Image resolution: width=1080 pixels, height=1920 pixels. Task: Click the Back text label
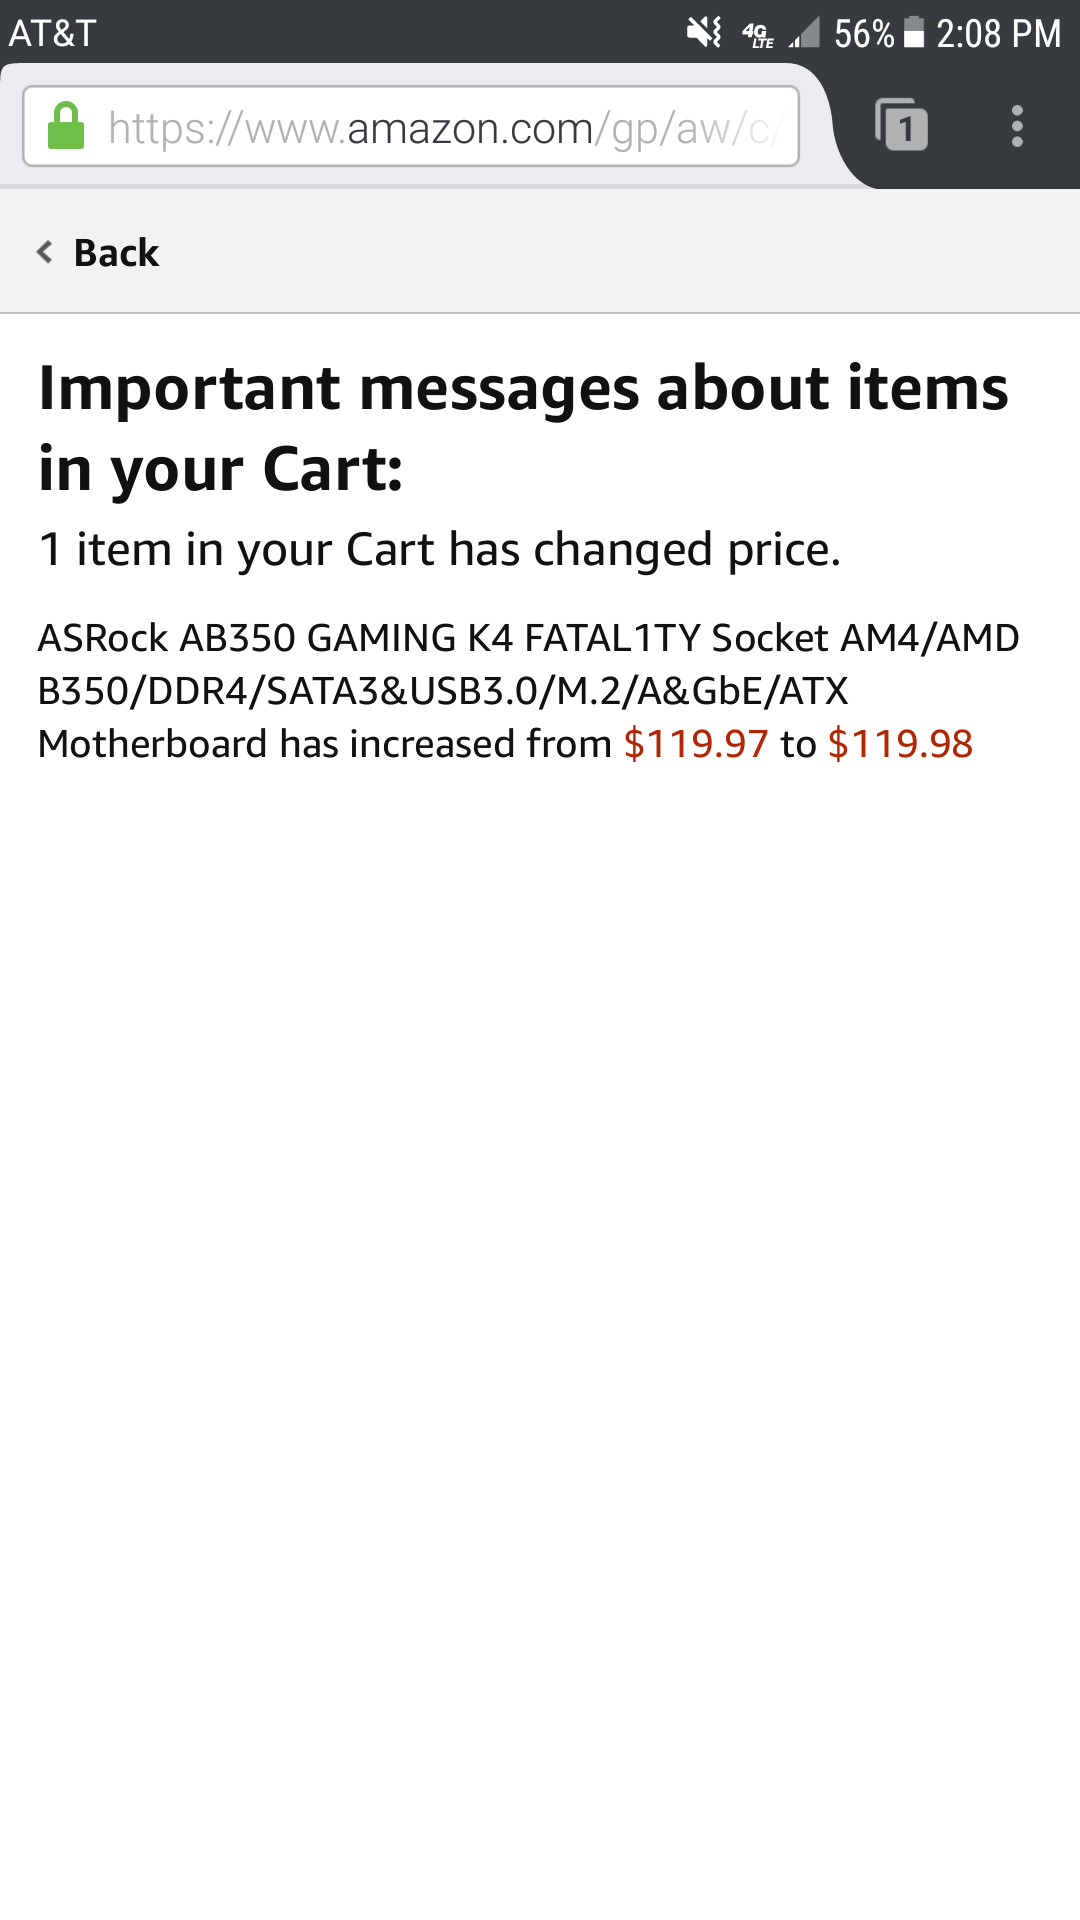[116, 253]
